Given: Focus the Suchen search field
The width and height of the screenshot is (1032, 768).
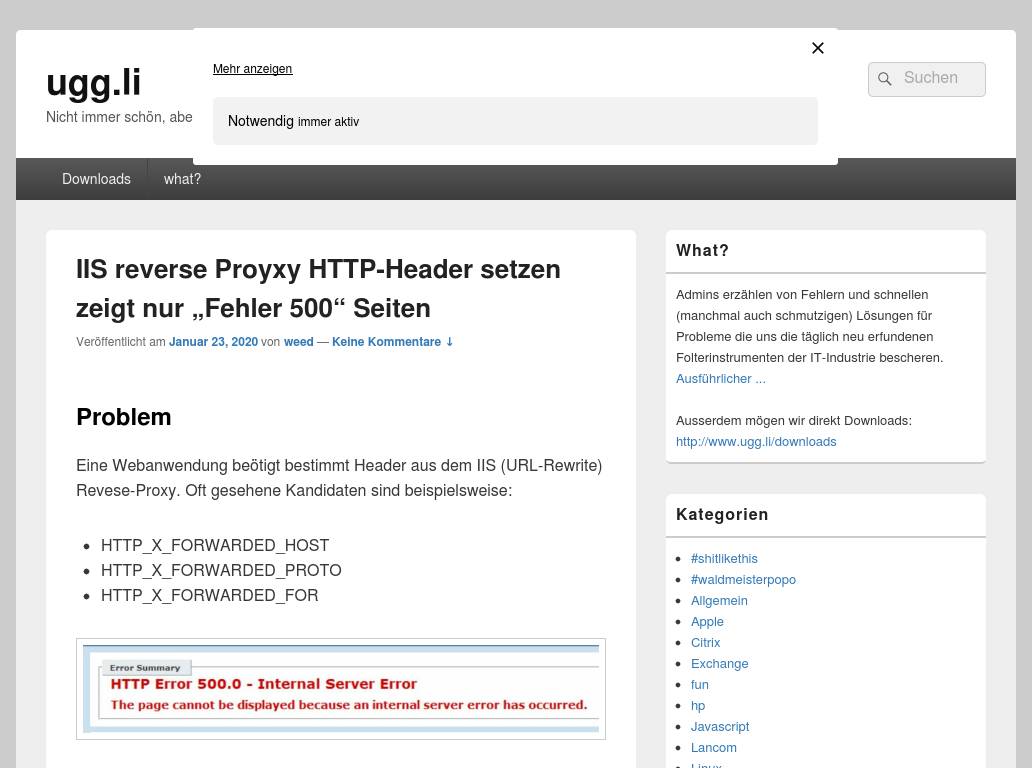Looking at the screenshot, I should coord(940,79).
